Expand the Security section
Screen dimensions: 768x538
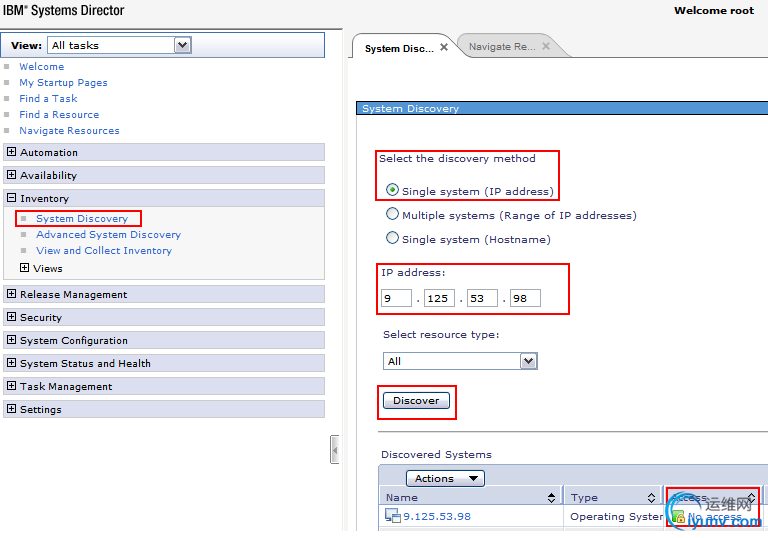pos(11,317)
